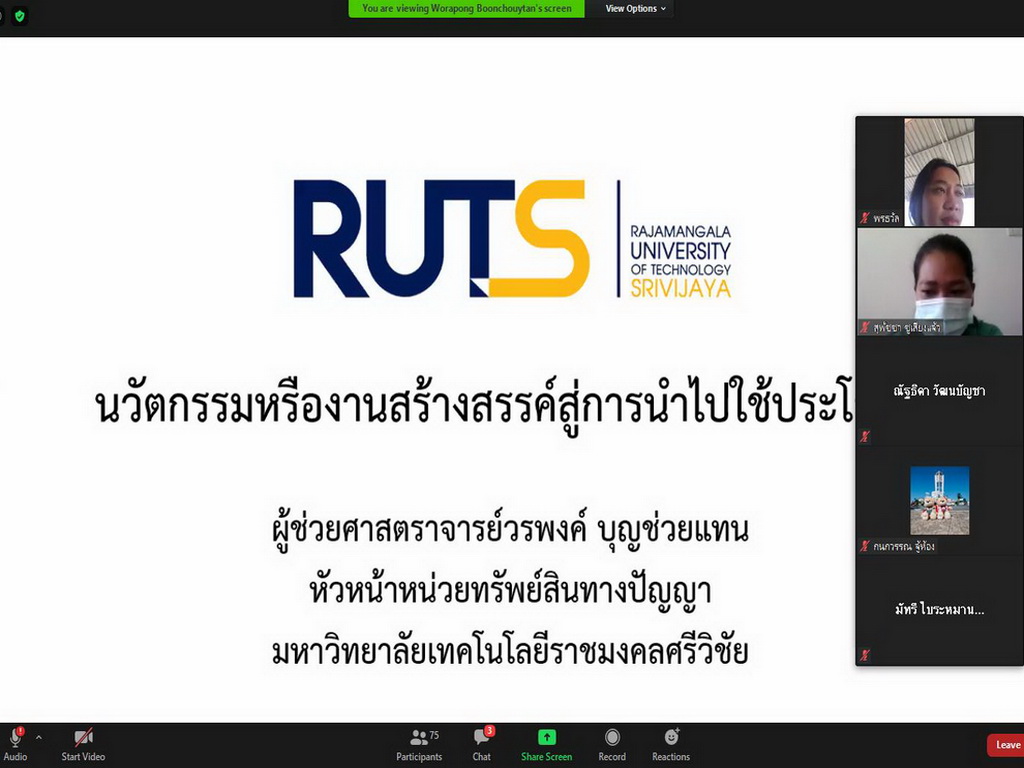The height and width of the screenshot is (768, 1024).
Task: Click the green Share Screen icon
Action: click(547, 737)
